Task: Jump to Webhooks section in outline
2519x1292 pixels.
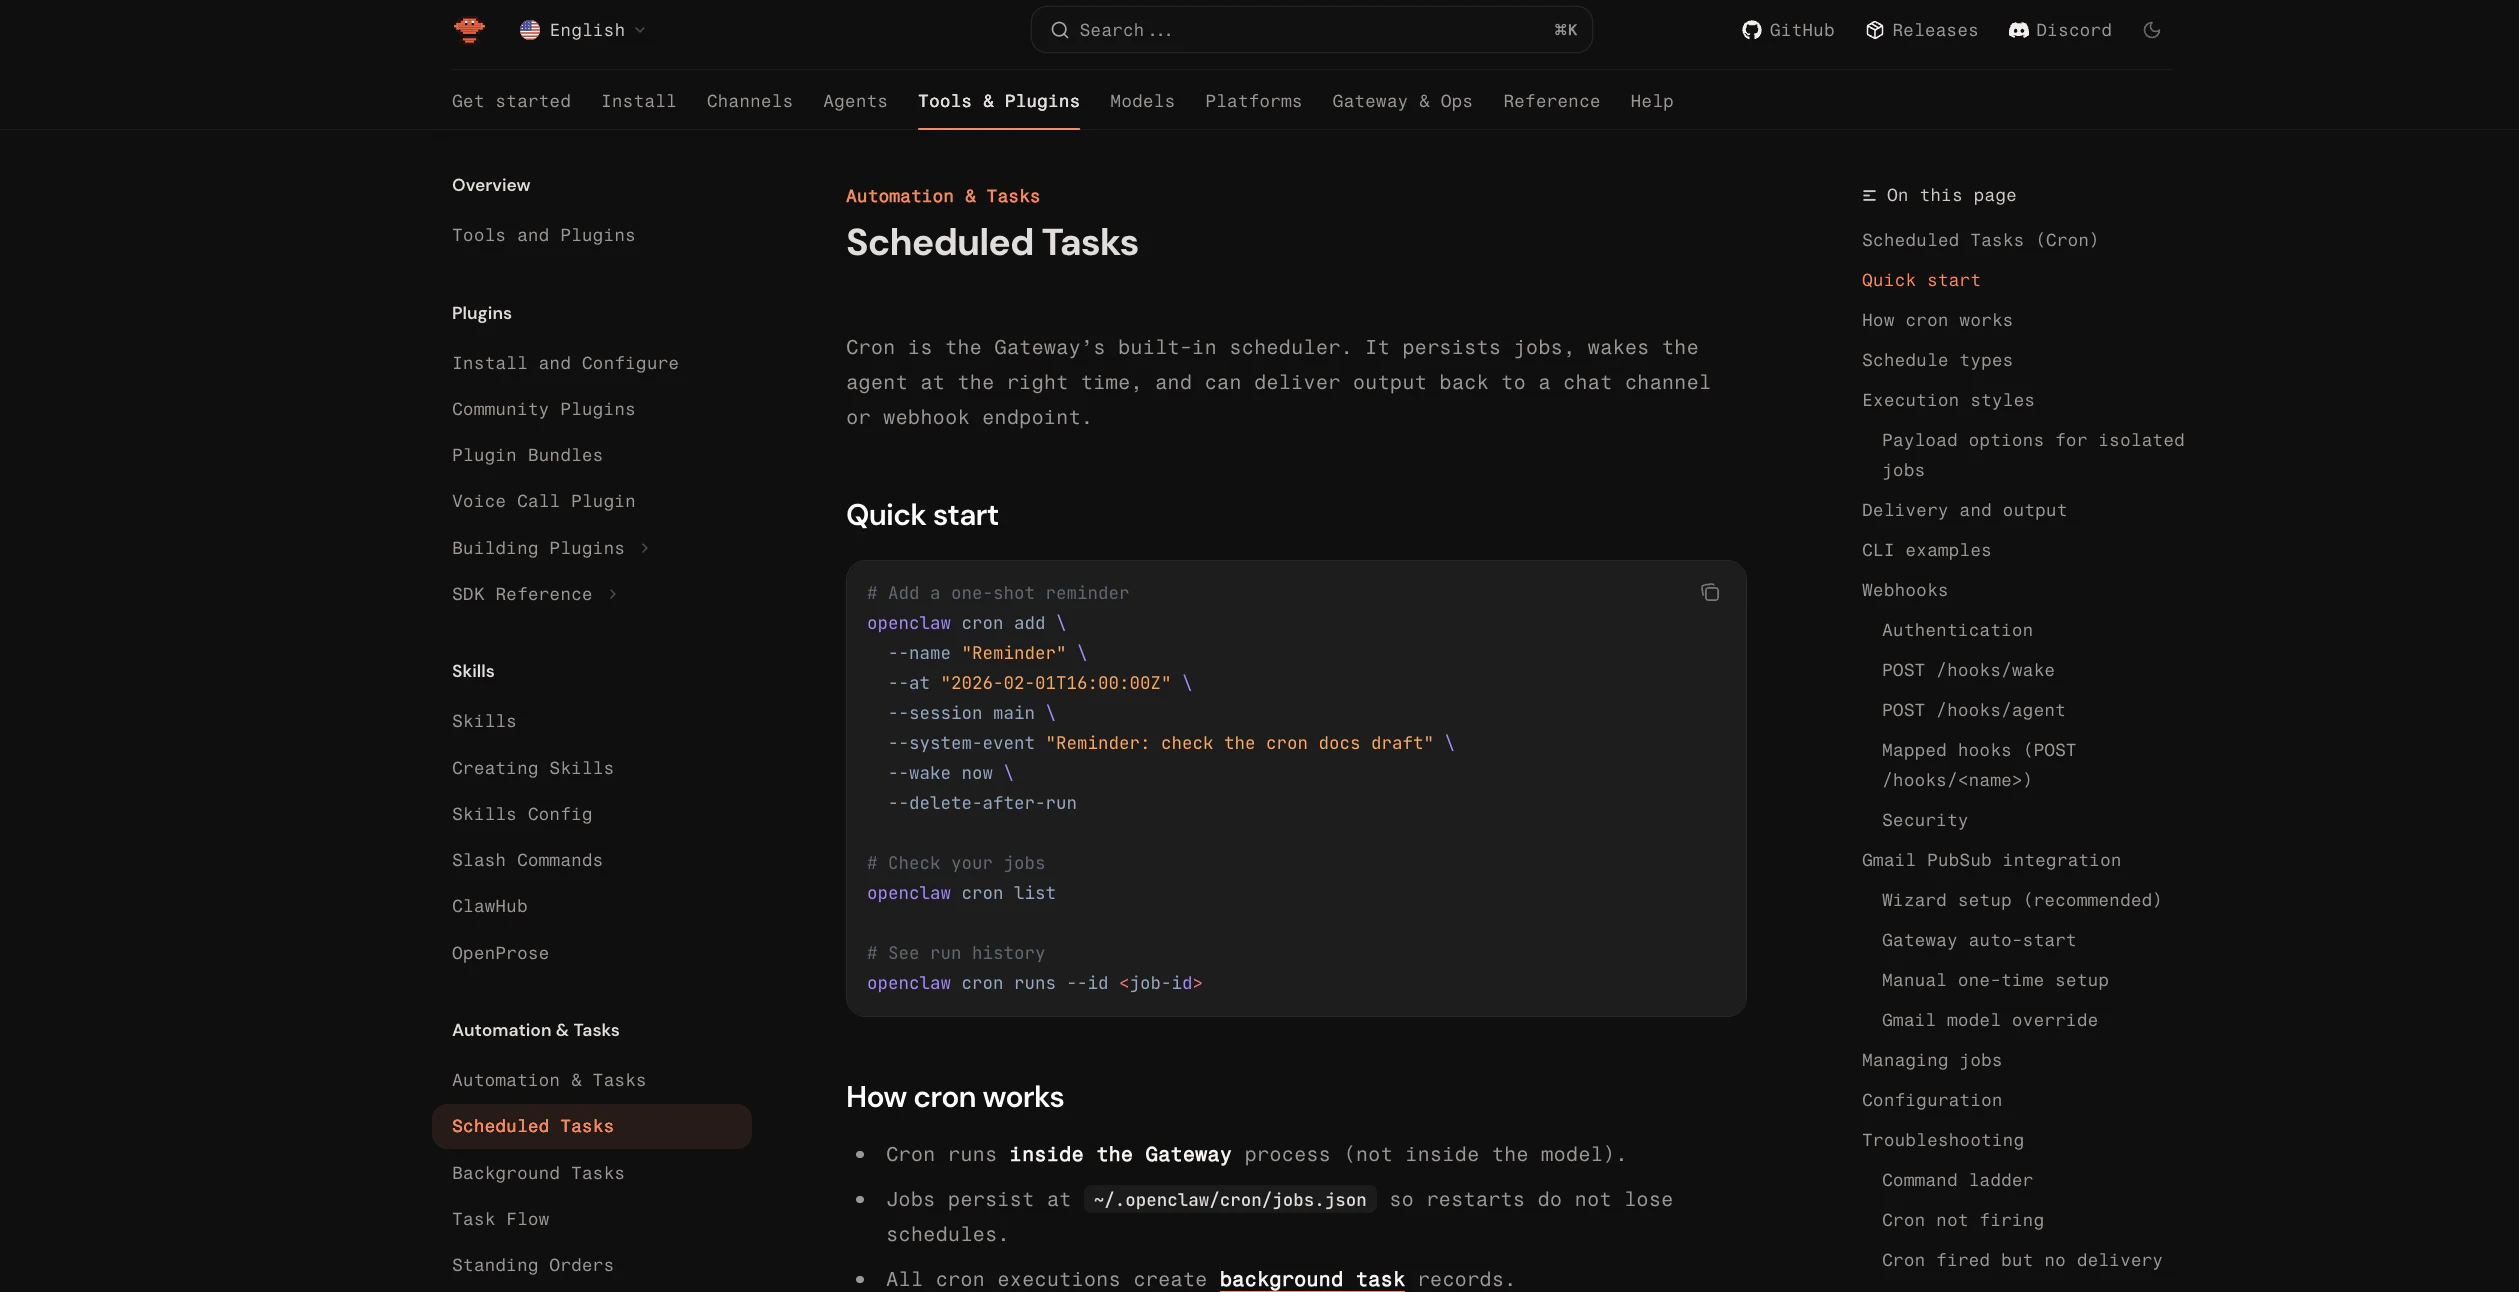Action: coord(1904,590)
